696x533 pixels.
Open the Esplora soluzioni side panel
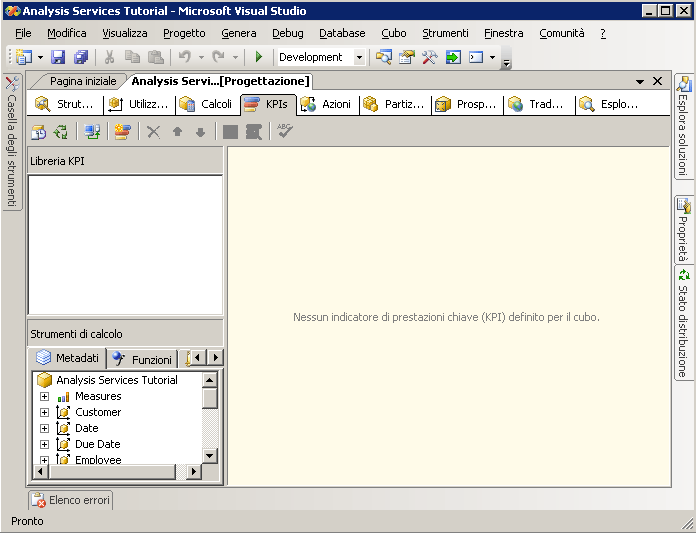tap(684, 127)
